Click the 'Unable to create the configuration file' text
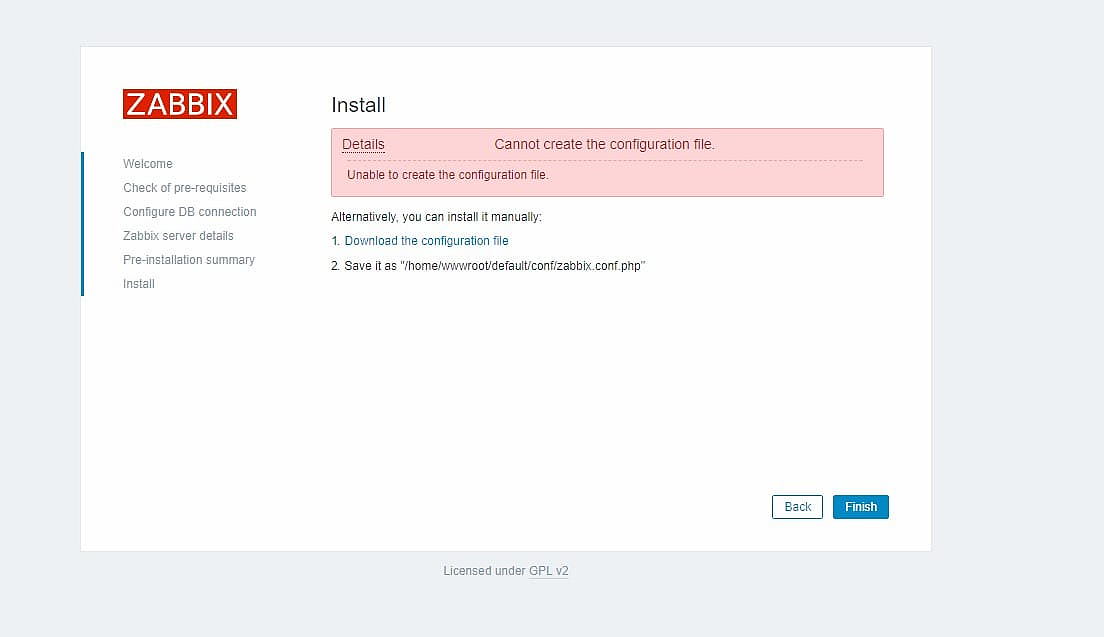 447,175
